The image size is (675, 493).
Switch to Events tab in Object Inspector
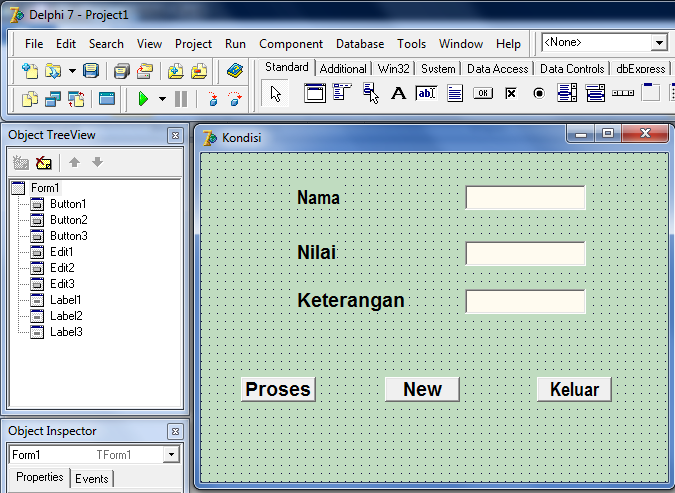(x=92, y=479)
